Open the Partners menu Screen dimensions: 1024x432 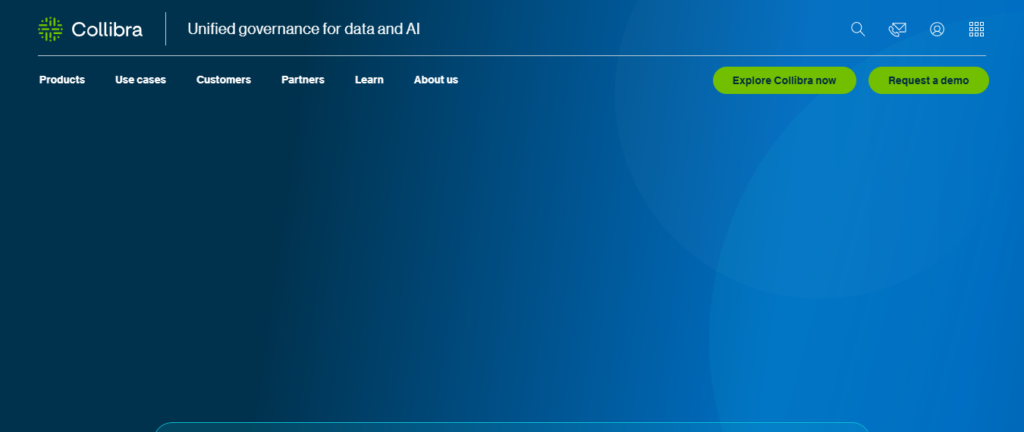[x=303, y=80]
